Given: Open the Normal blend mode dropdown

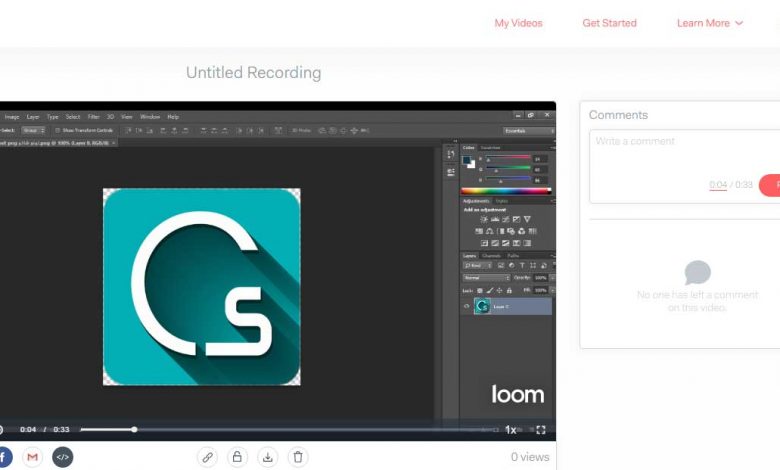Looking at the screenshot, I should click(x=487, y=278).
